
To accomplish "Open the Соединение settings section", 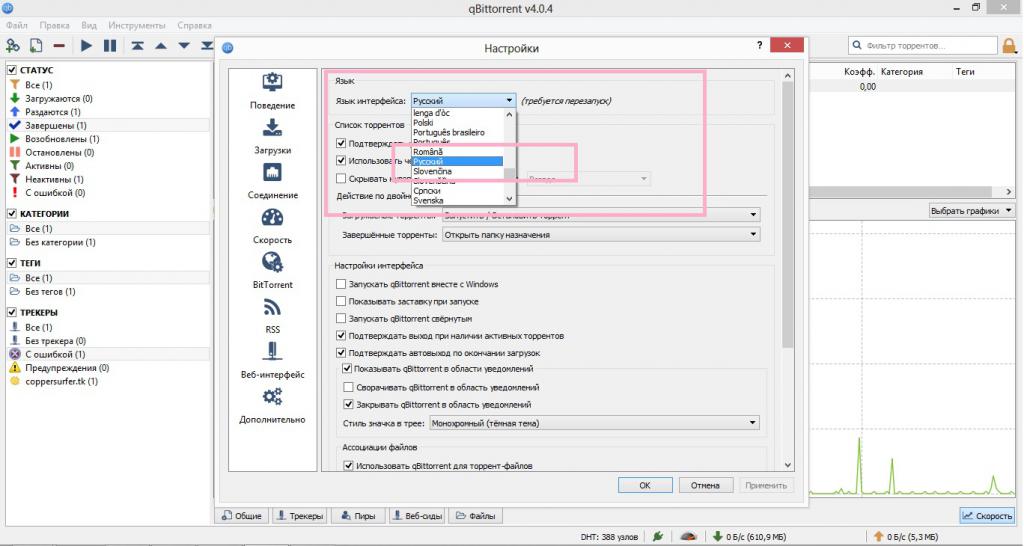I will pyautogui.click(x=272, y=181).
